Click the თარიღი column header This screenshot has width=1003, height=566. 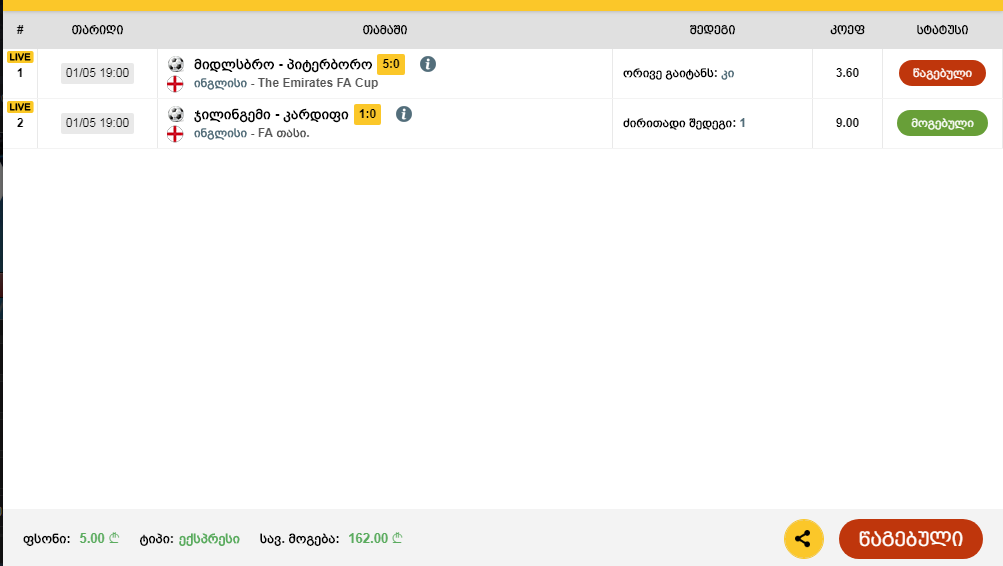(97, 29)
